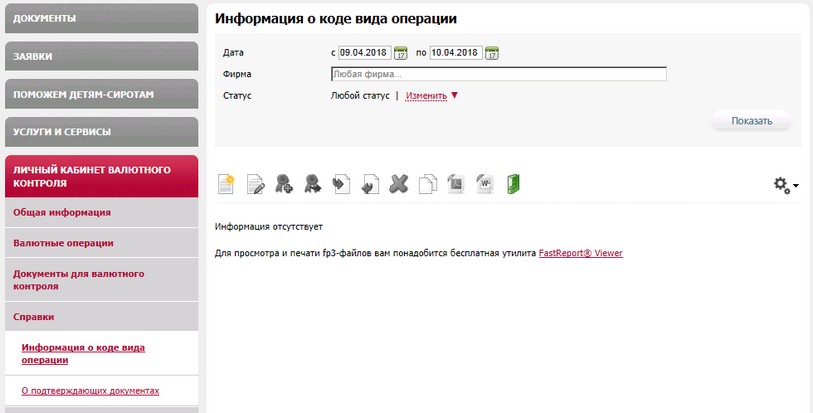Open 'О подтверждающих документах' link
The height and width of the screenshot is (413, 813).
90,391
